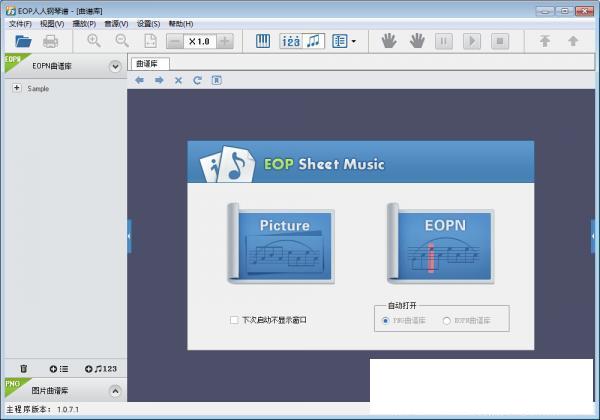Click the music note toolbar icon

314,42
